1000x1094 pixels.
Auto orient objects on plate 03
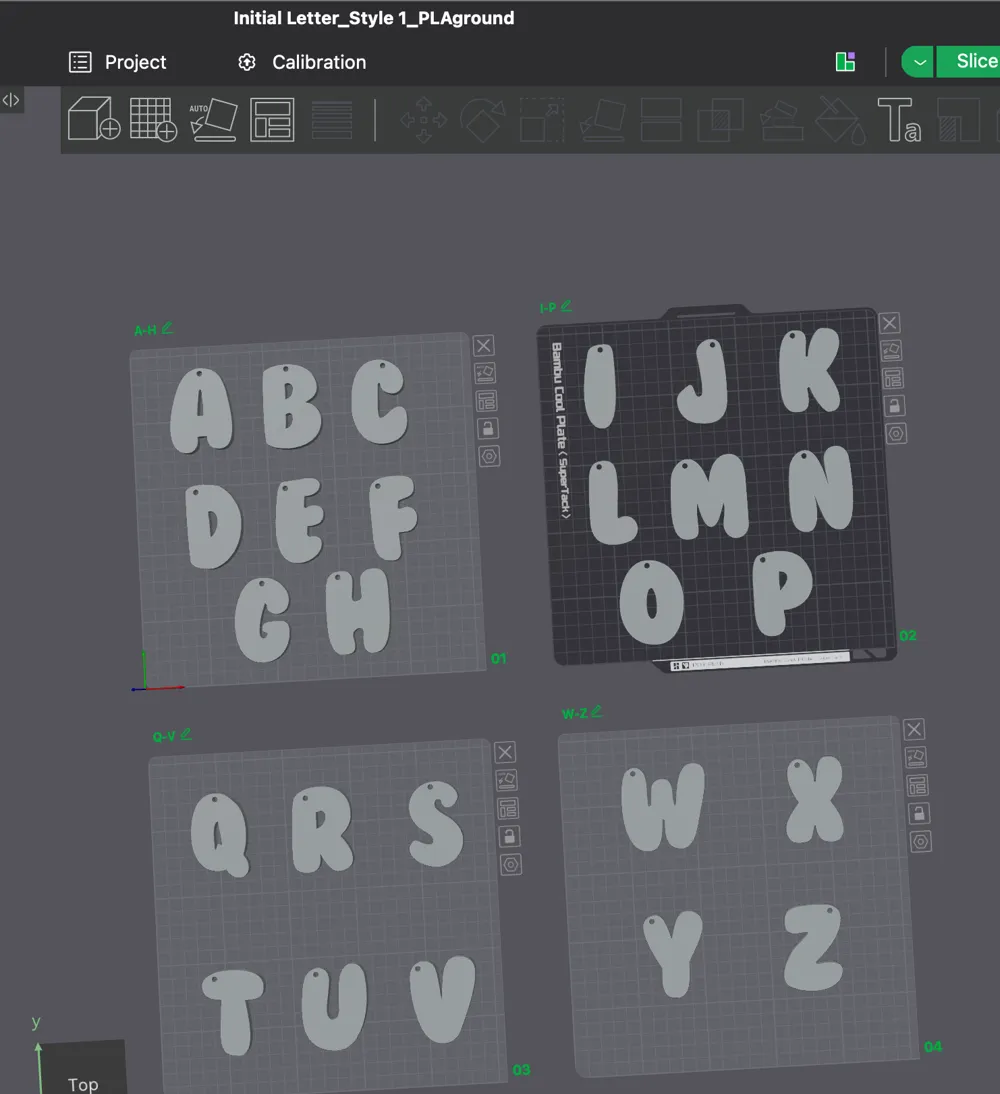point(507,780)
